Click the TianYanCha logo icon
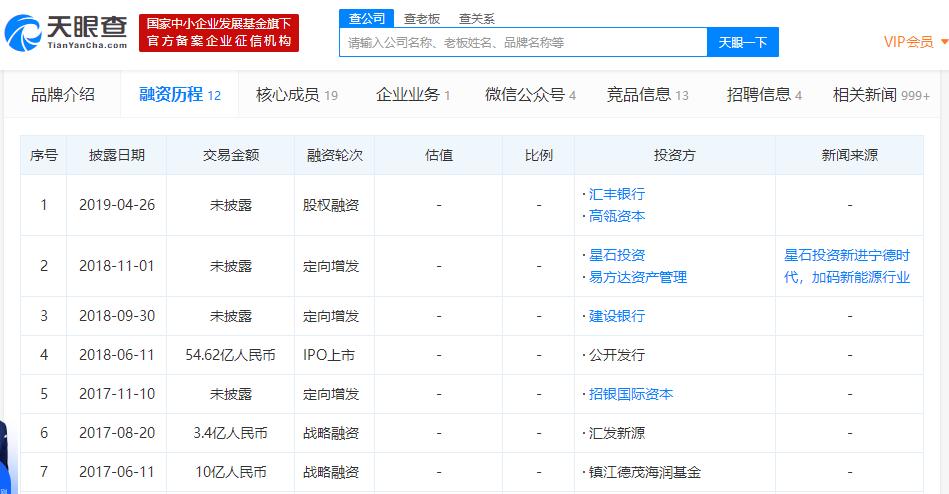The image size is (949, 494). [23, 33]
